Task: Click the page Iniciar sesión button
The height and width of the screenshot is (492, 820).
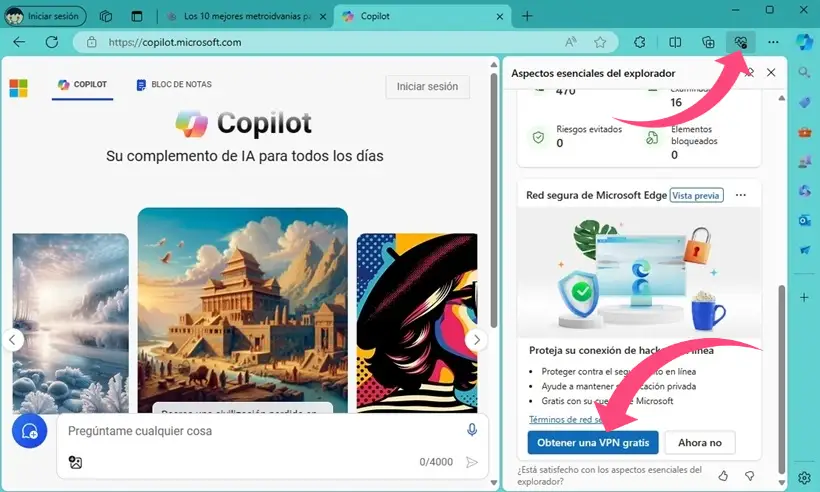Action: tap(427, 87)
